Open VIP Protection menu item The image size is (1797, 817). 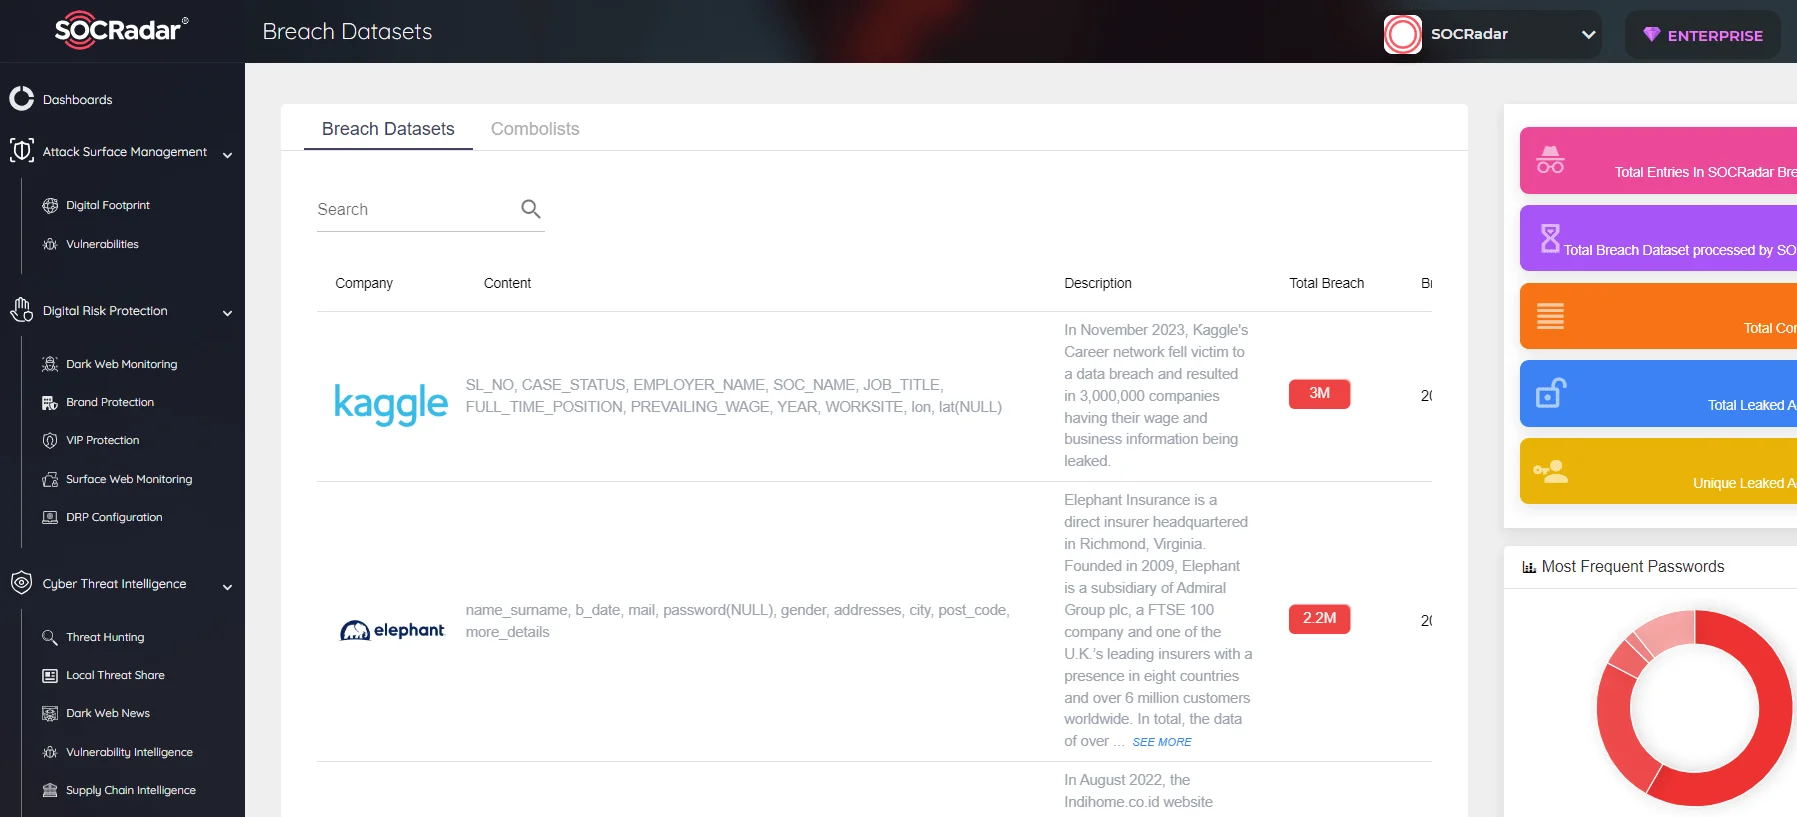103,440
